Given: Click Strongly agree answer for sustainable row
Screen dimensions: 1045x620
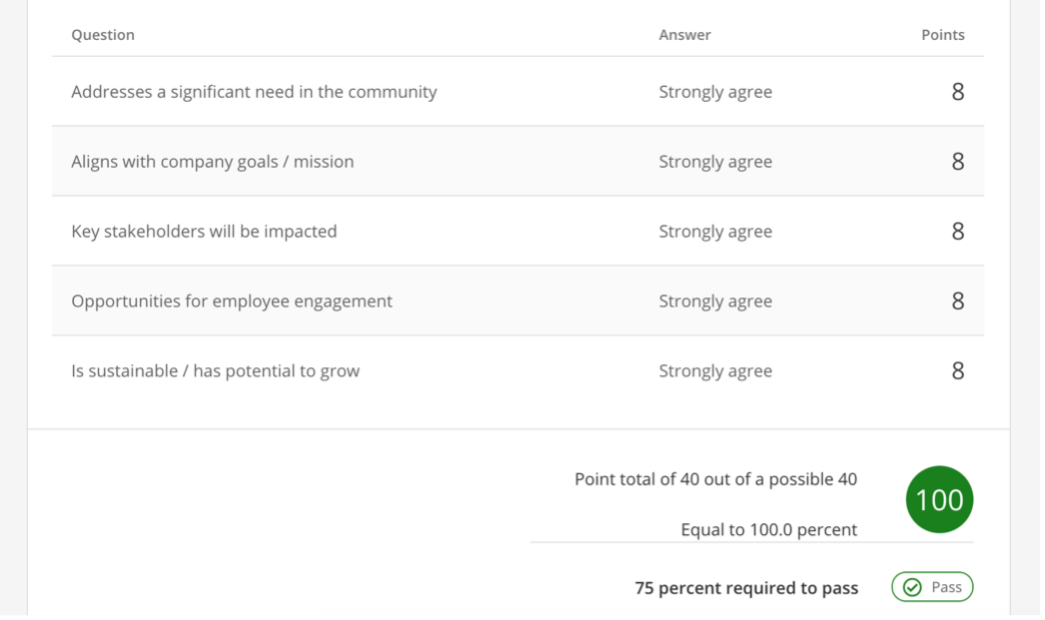Looking at the screenshot, I should click(x=715, y=371).
